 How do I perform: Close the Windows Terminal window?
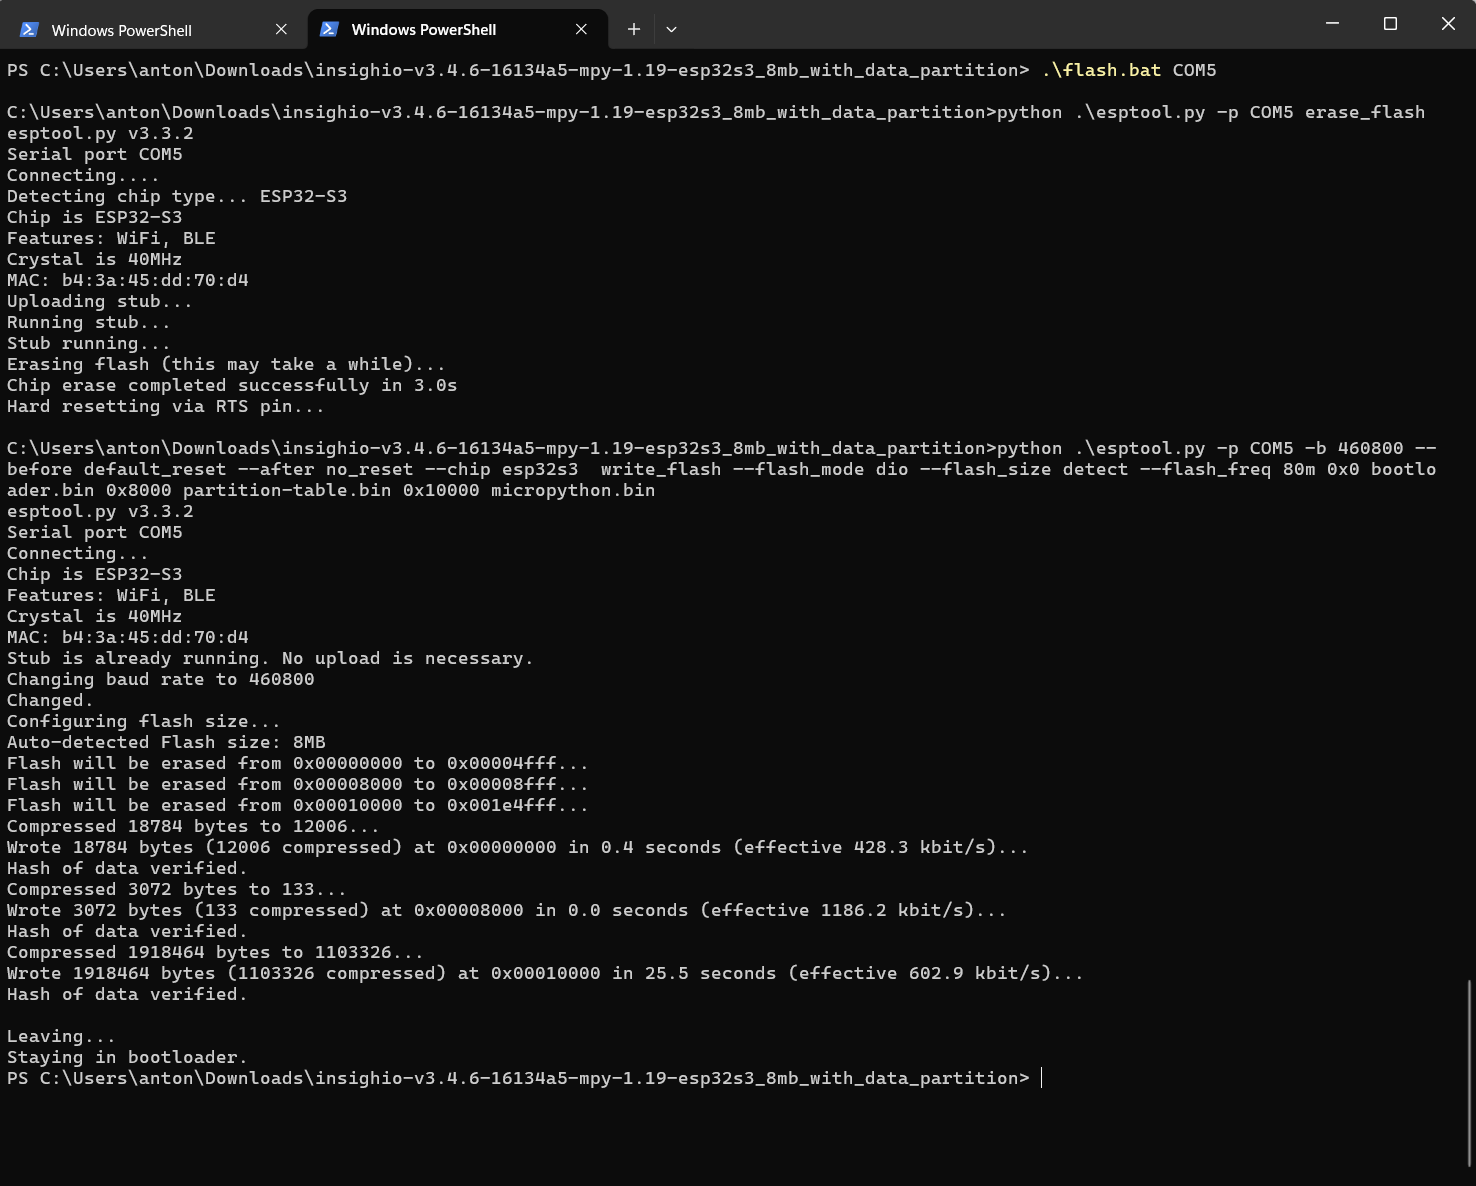tap(1448, 24)
